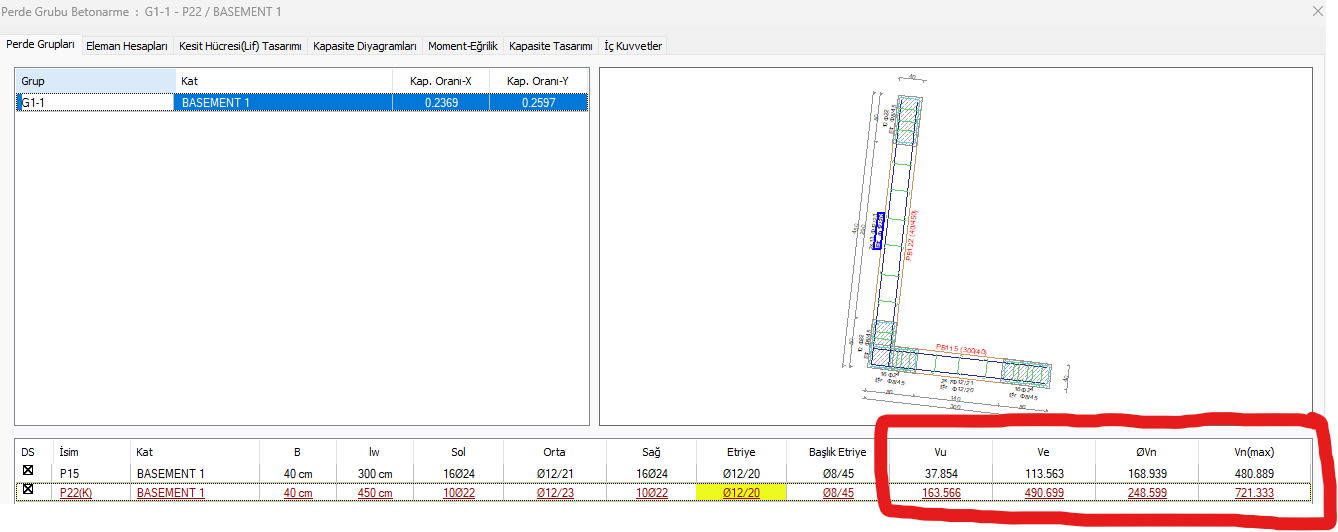The height and width of the screenshot is (532, 1338).
Task: Switch to the Eleman Hesapları tab
Action: [126, 46]
